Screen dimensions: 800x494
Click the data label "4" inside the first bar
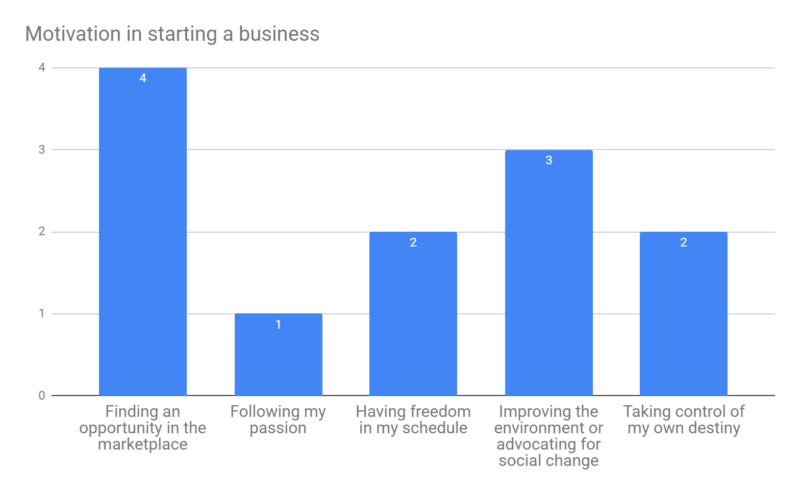click(x=143, y=78)
